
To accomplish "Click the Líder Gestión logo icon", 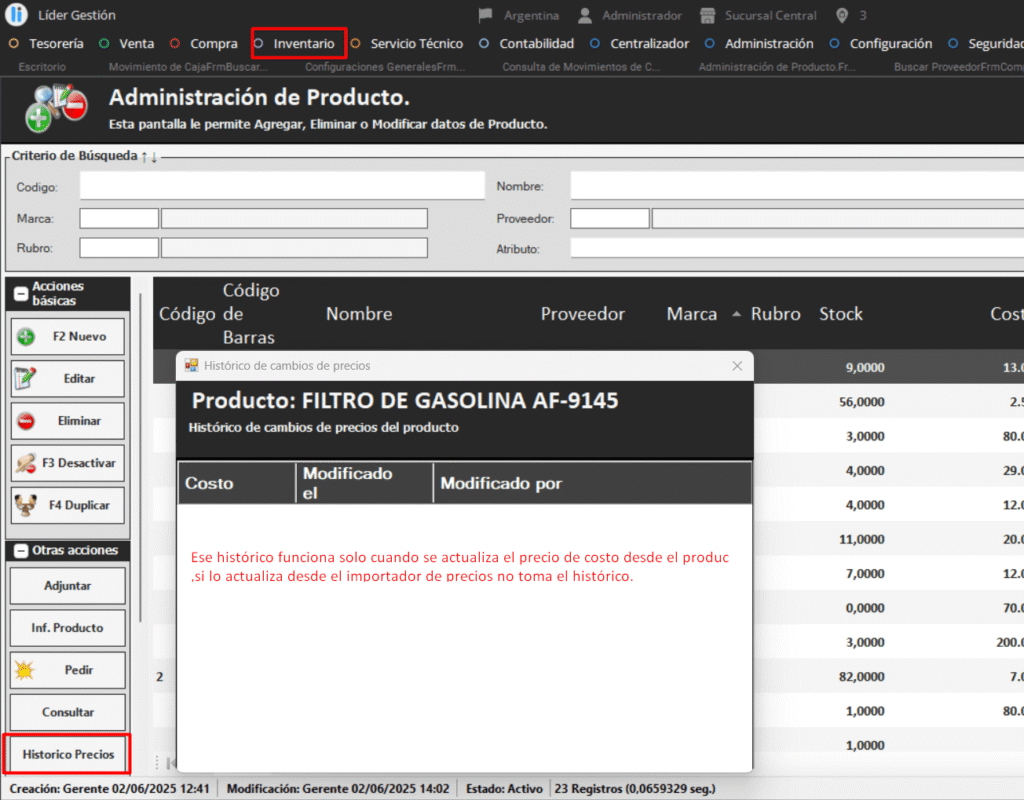I will point(16,15).
